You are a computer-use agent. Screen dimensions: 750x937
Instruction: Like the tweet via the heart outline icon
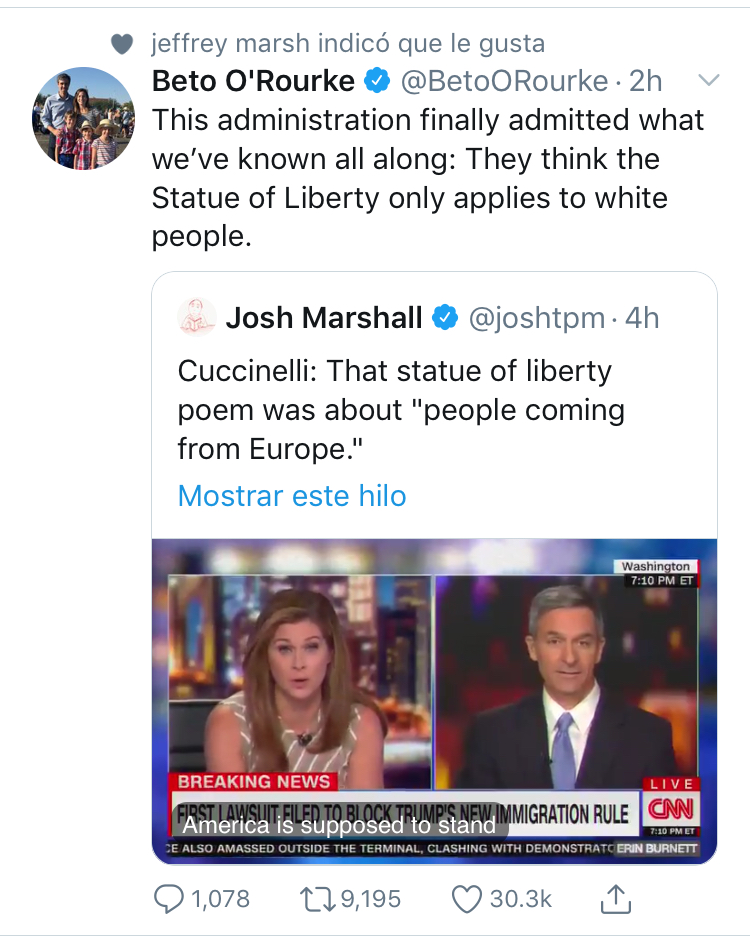[466, 899]
